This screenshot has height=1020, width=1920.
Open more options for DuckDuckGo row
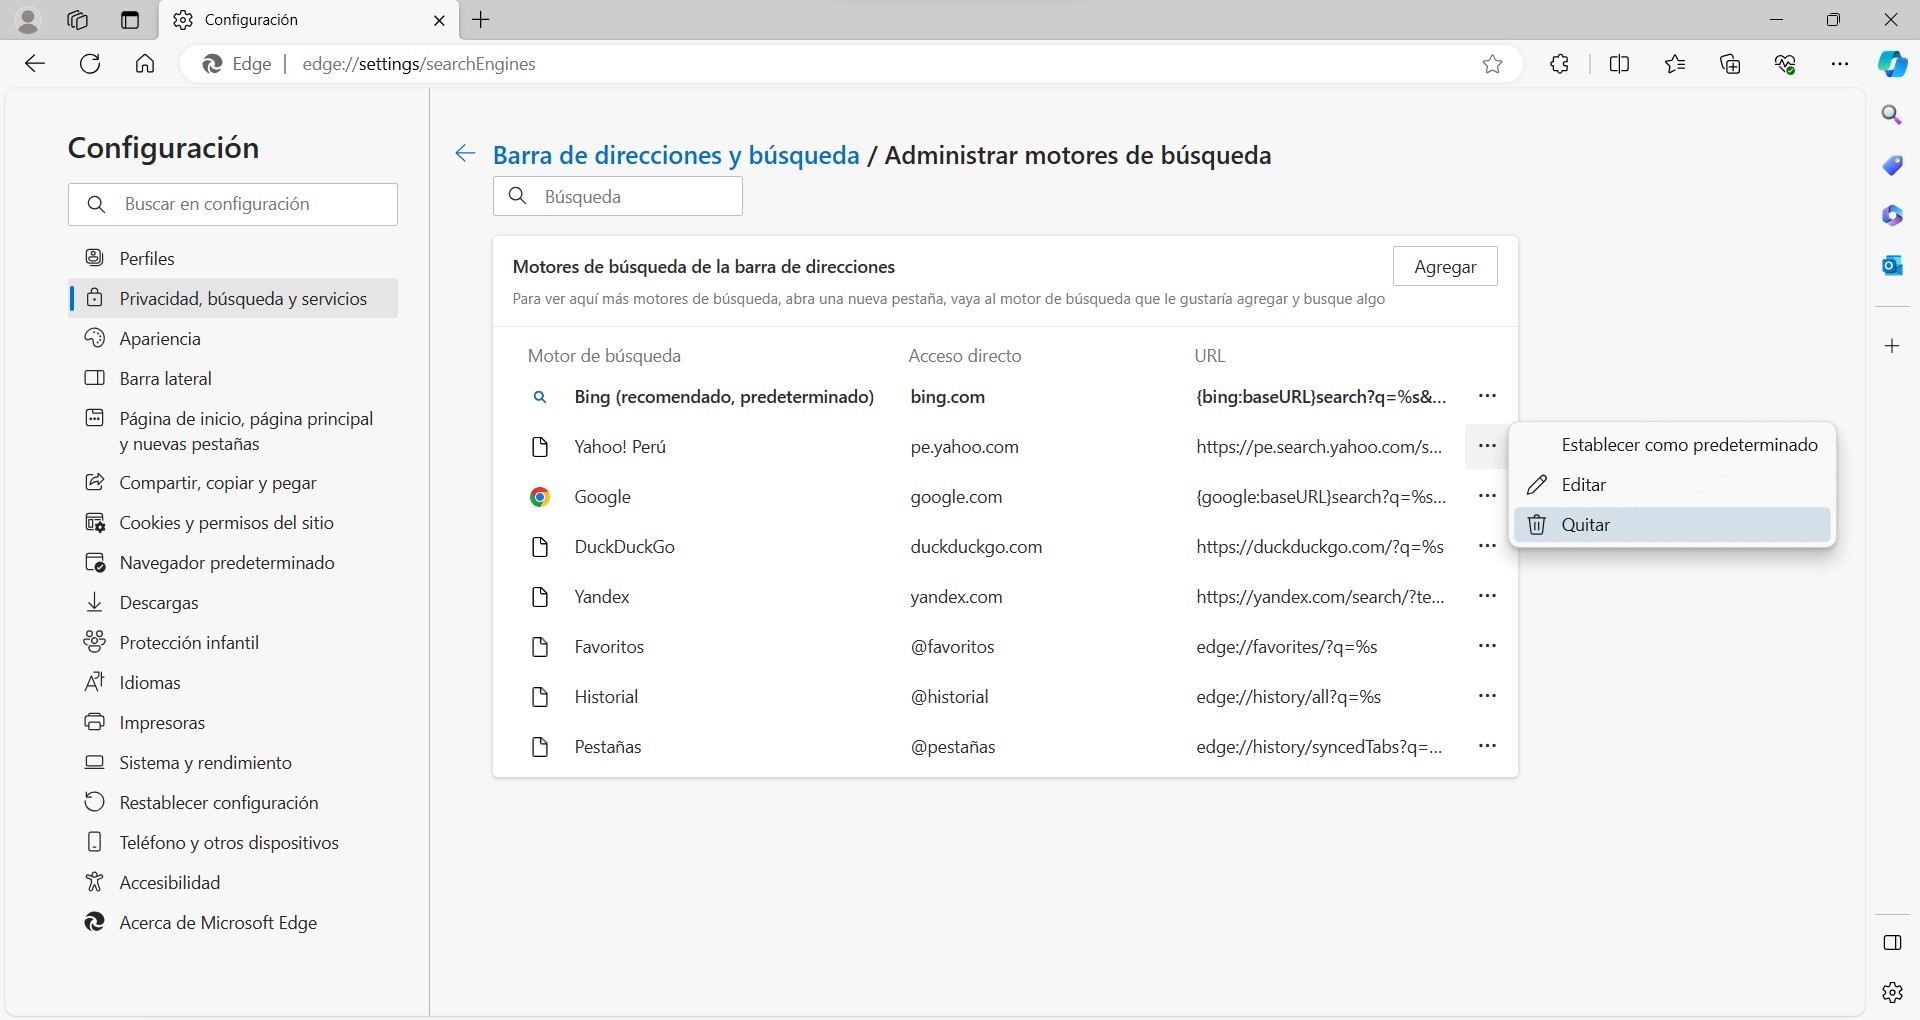coord(1487,546)
